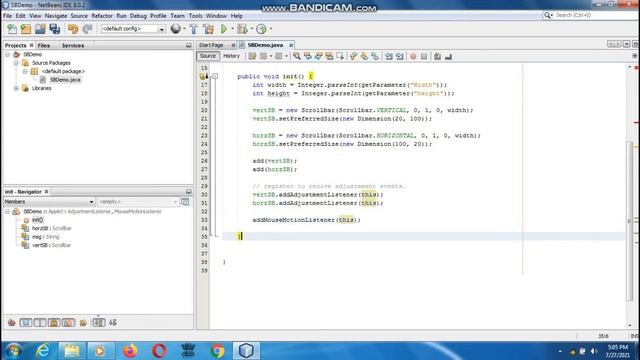The height and width of the screenshot is (360, 640).
Task: Toggle Highlight Search in editor toolbar
Action: (329, 56)
